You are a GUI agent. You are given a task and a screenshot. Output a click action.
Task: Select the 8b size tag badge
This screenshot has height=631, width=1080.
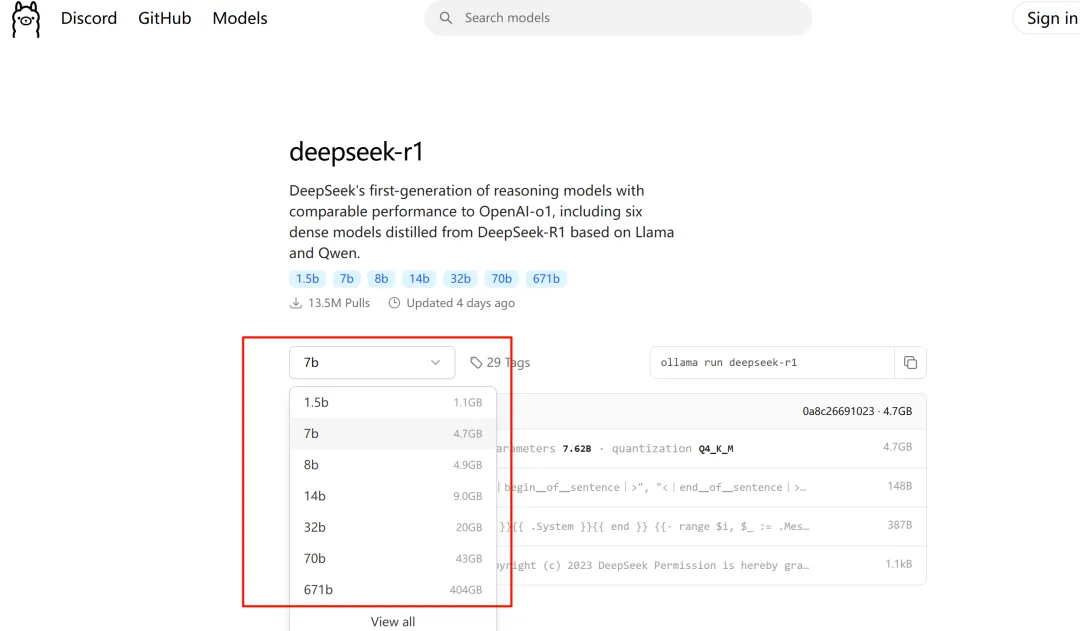[381, 278]
